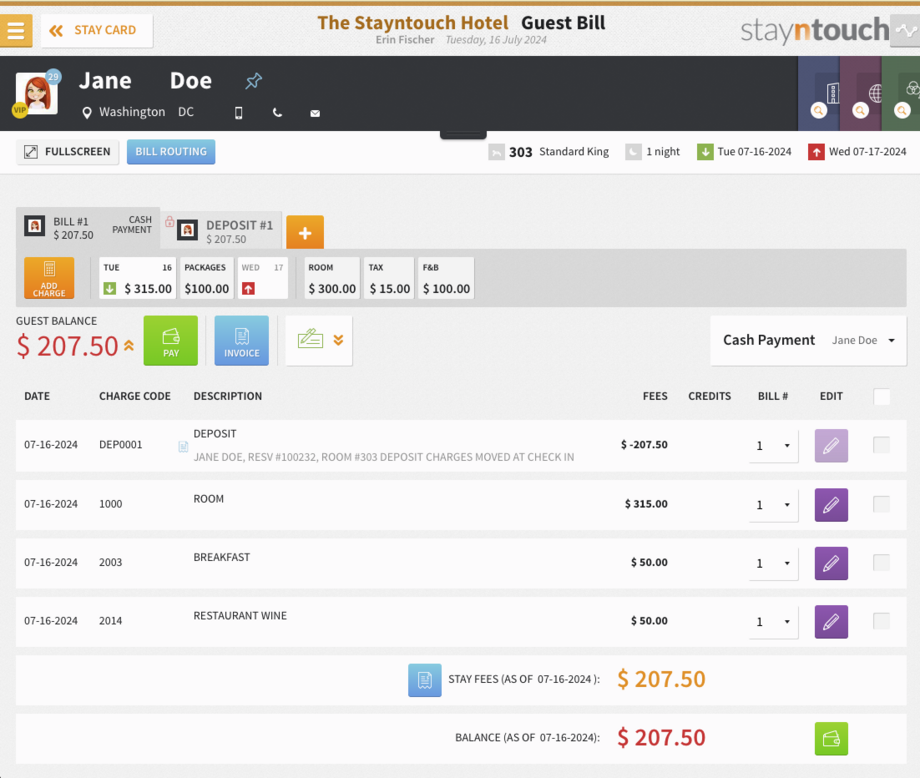This screenshot has width=920, height=778.
Task: Click the 1 night moon icon
Action: (633, 152)
